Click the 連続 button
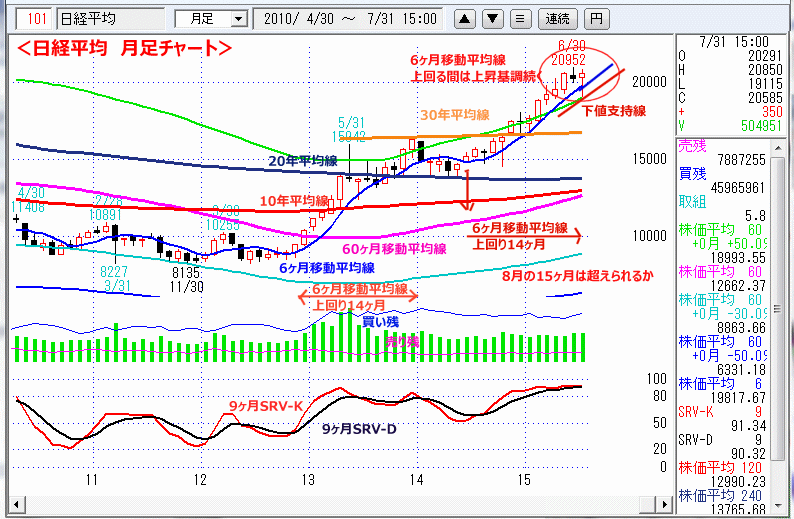This screenshot has height=519, width=794. pos(558,20)
